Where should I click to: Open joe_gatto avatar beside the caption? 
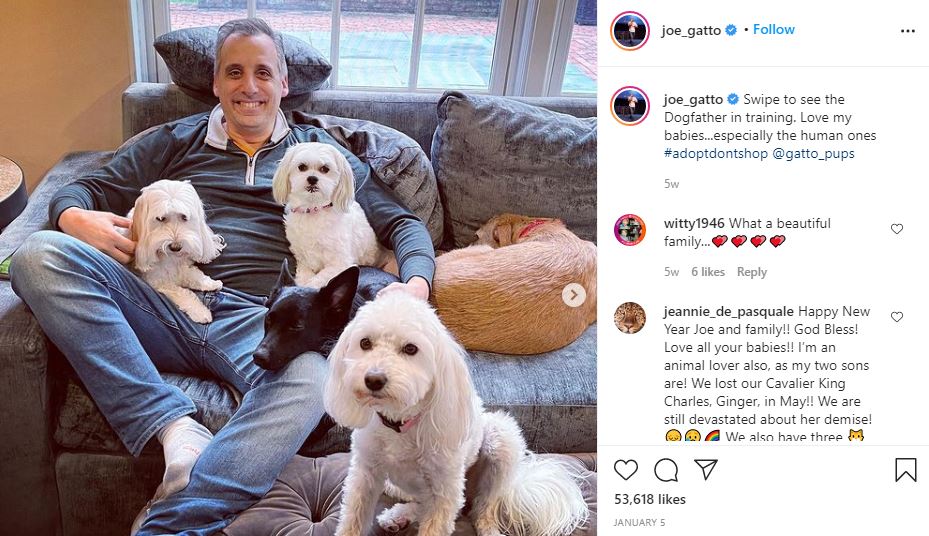[x=630, y=106]
